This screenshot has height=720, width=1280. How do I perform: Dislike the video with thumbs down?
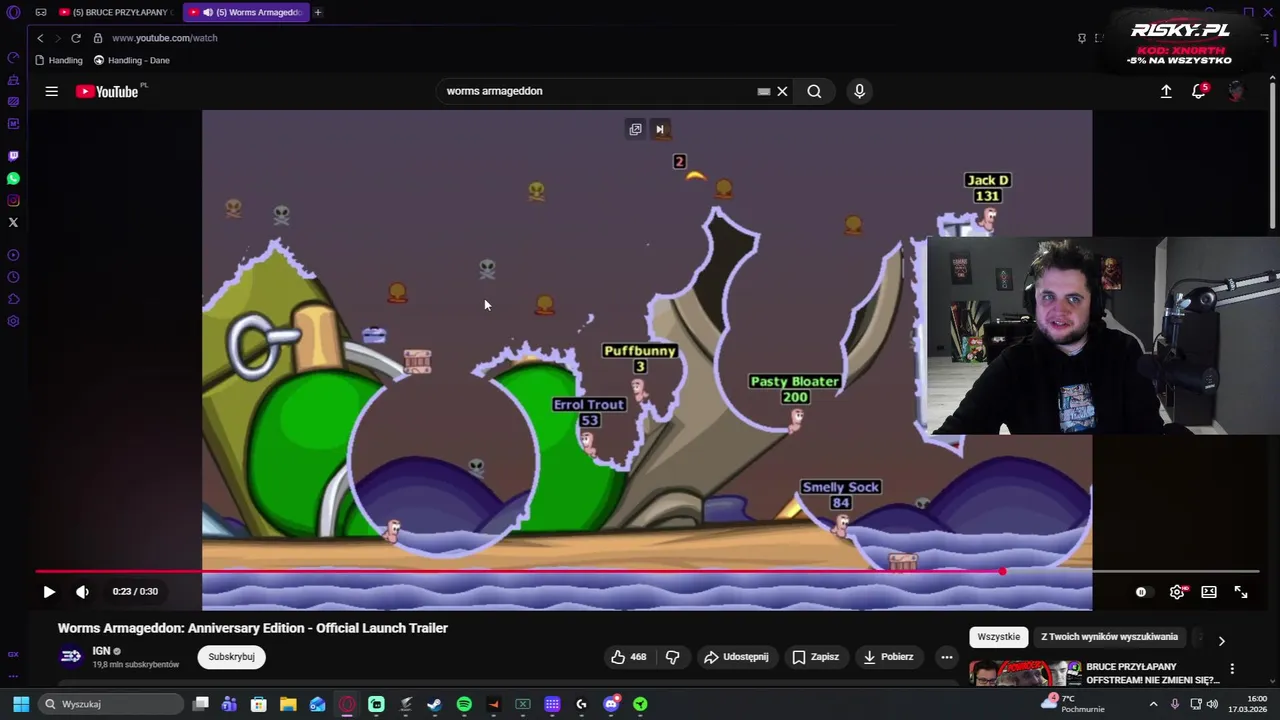[x=673, y=657]
